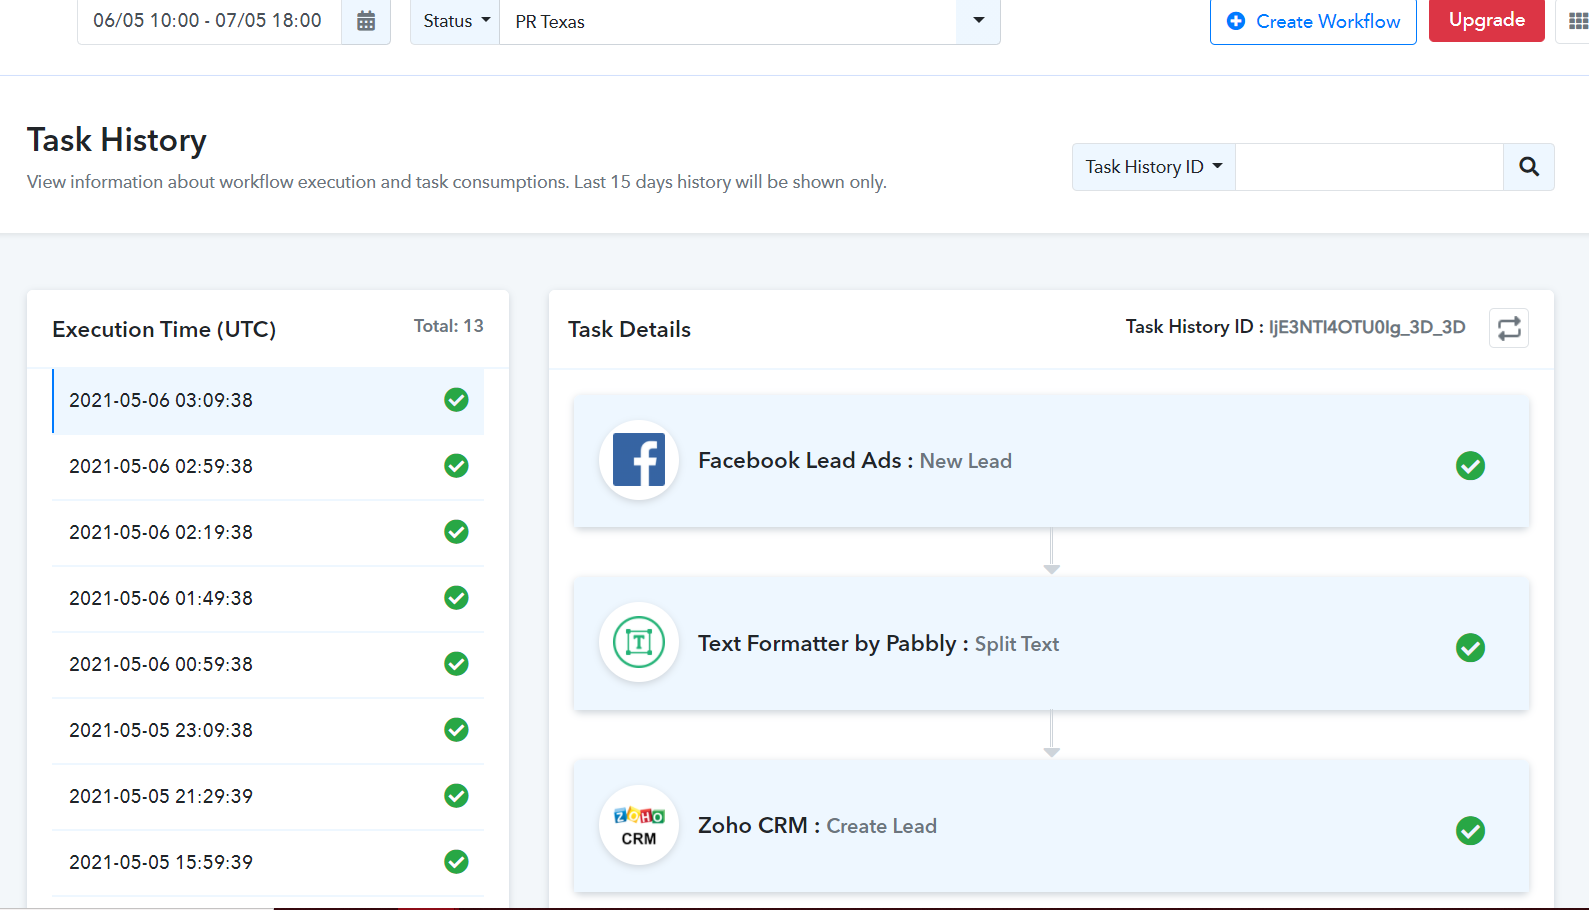Screen dimensions: 1589x910
Task: Click the Execution Time (UTC) header
Action: [x=164, y=329]
